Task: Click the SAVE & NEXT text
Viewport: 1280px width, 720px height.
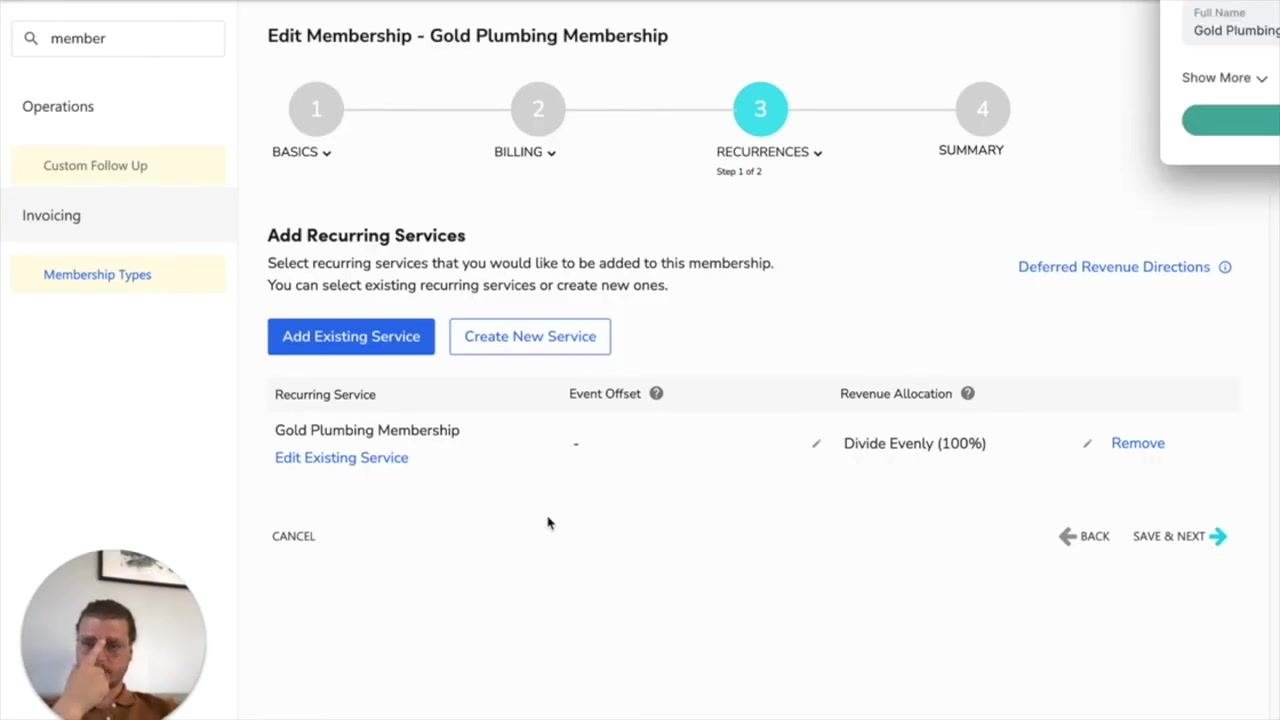Action: (1169, 537)
